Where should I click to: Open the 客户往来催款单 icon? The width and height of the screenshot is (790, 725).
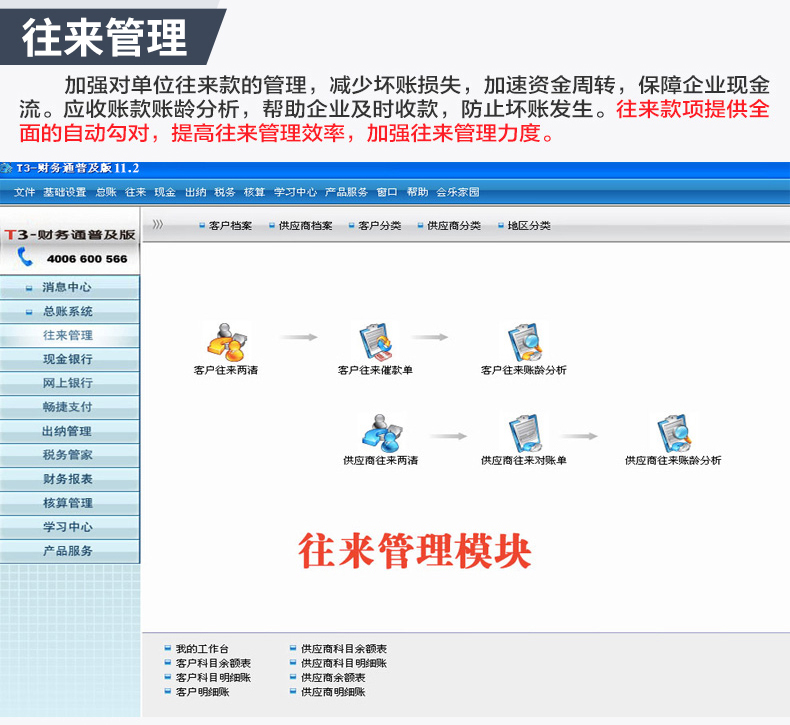375,343
